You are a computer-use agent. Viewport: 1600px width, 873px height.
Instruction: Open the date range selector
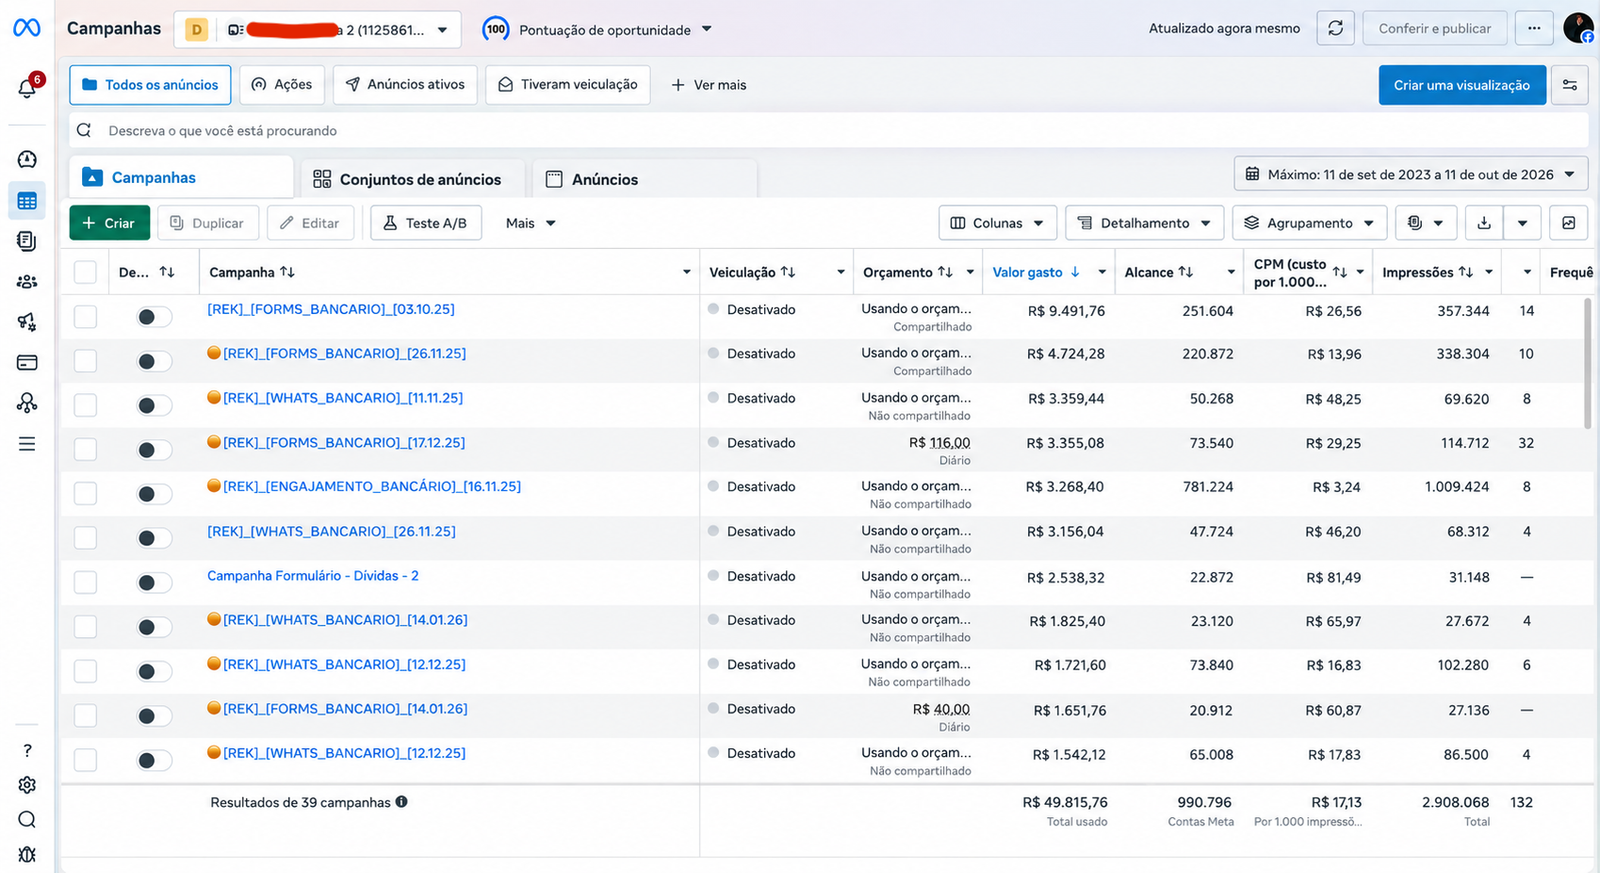(1411, 174)
